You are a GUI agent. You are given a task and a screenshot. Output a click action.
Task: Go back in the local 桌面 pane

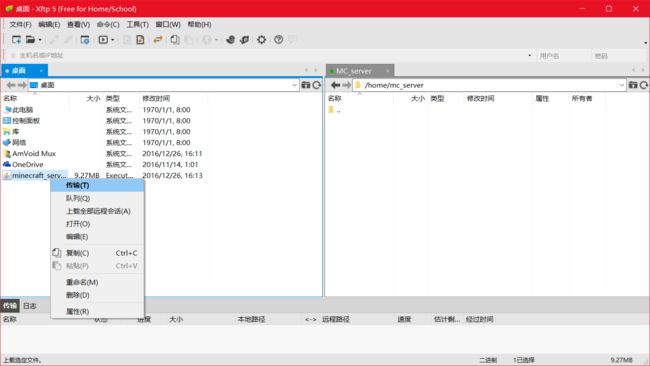pyautogui.click(x=11, y=85)
